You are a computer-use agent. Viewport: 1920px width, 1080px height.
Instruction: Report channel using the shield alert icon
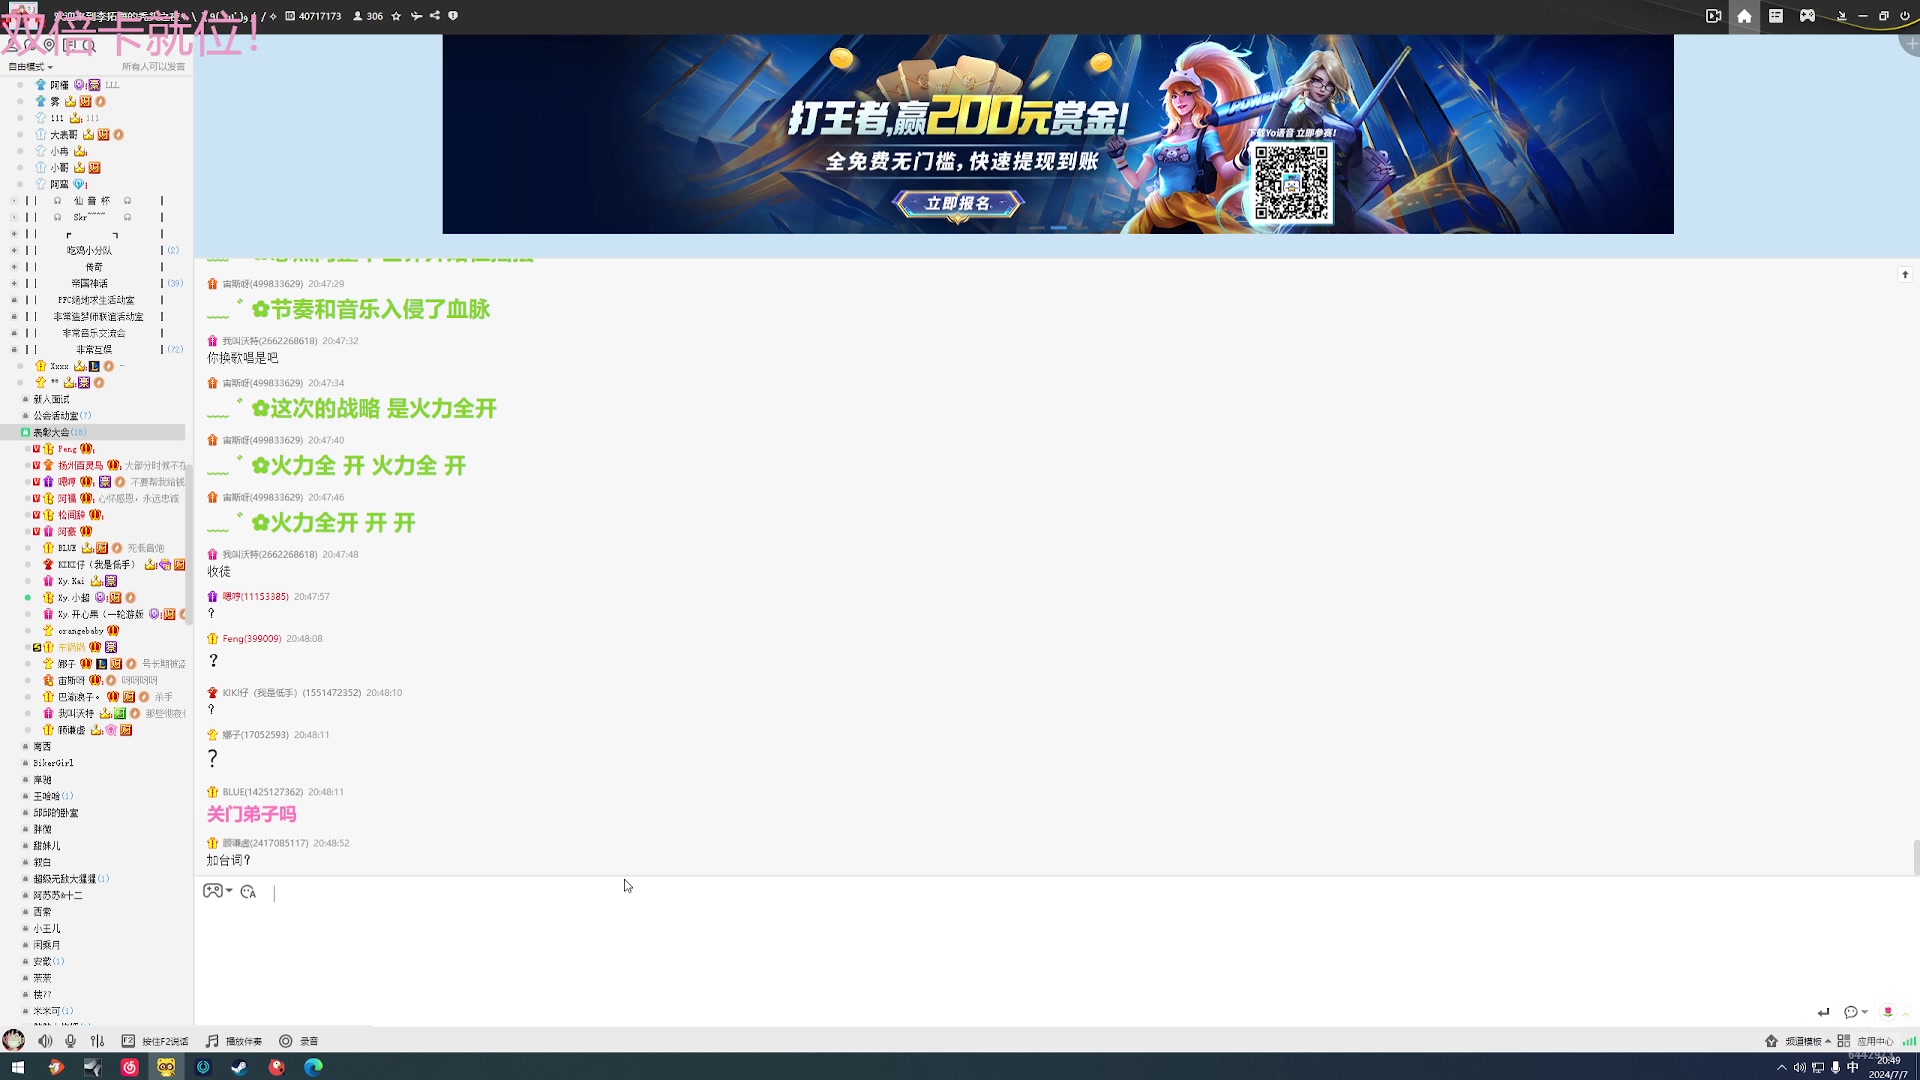coord(453,16)
